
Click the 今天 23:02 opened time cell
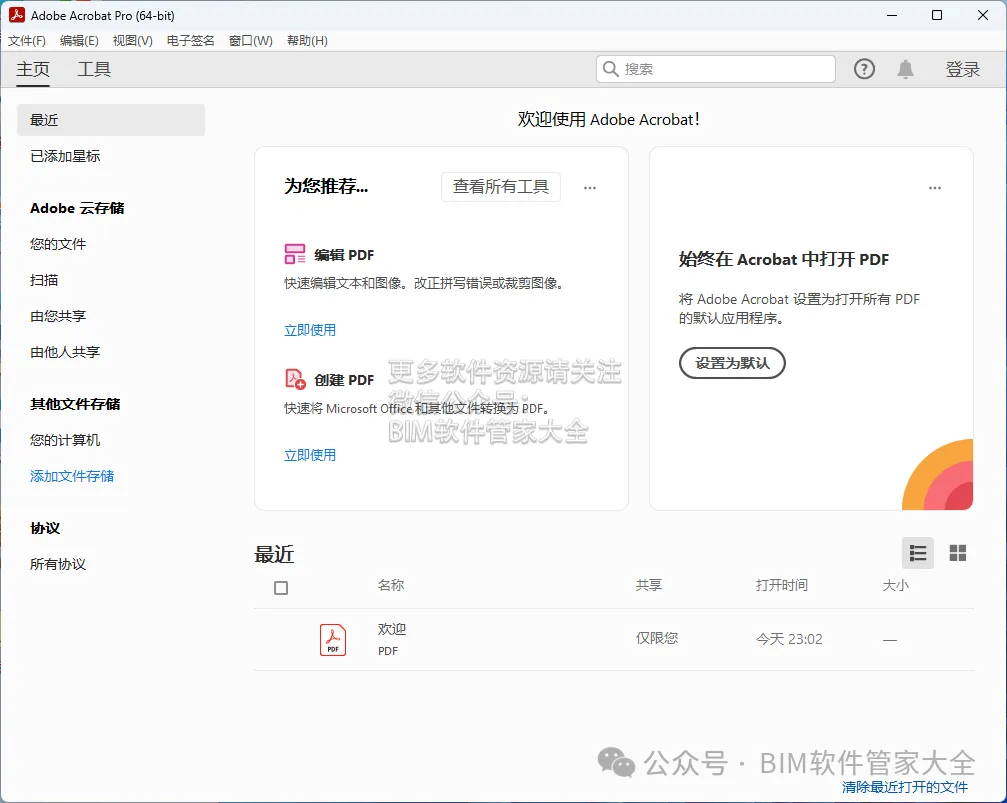789,639
